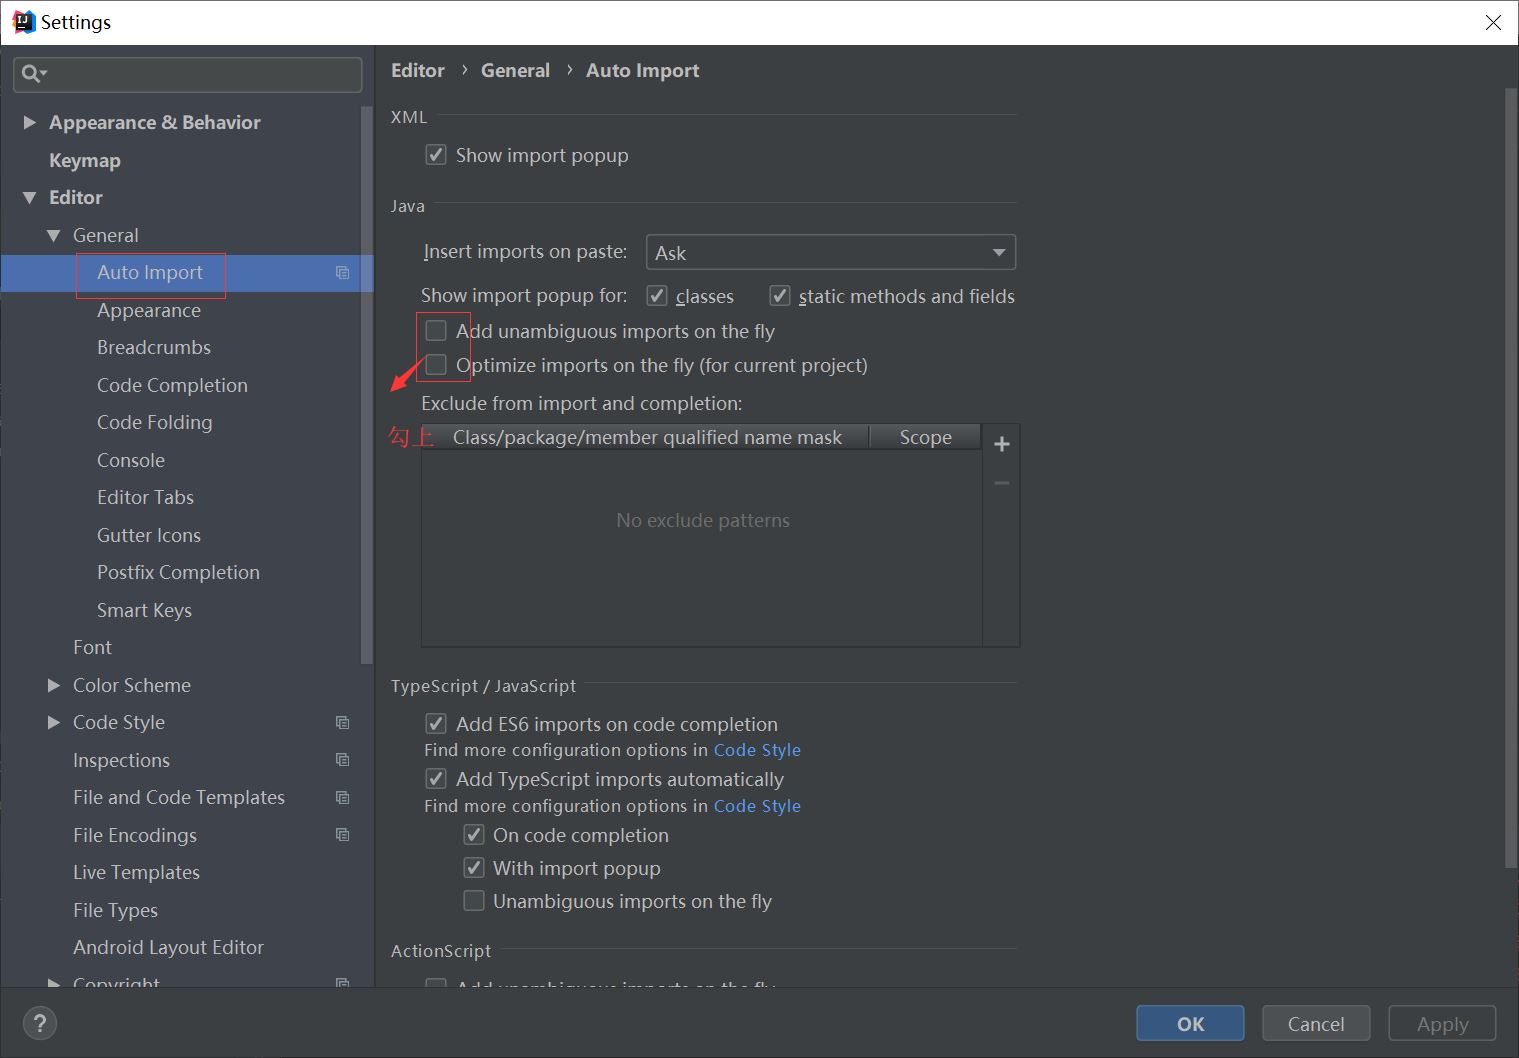Screen dimensions: 1519x1058
Task: Toggle Add TypeScript imports automatically
Action: pos(436,779)
